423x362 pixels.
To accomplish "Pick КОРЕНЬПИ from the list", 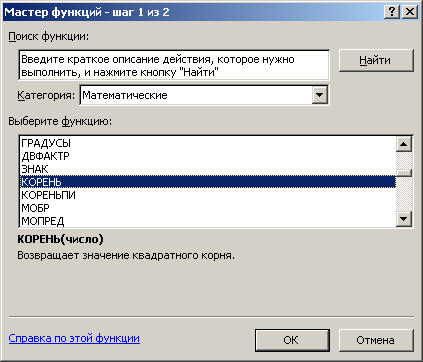I will click(207, 195).
